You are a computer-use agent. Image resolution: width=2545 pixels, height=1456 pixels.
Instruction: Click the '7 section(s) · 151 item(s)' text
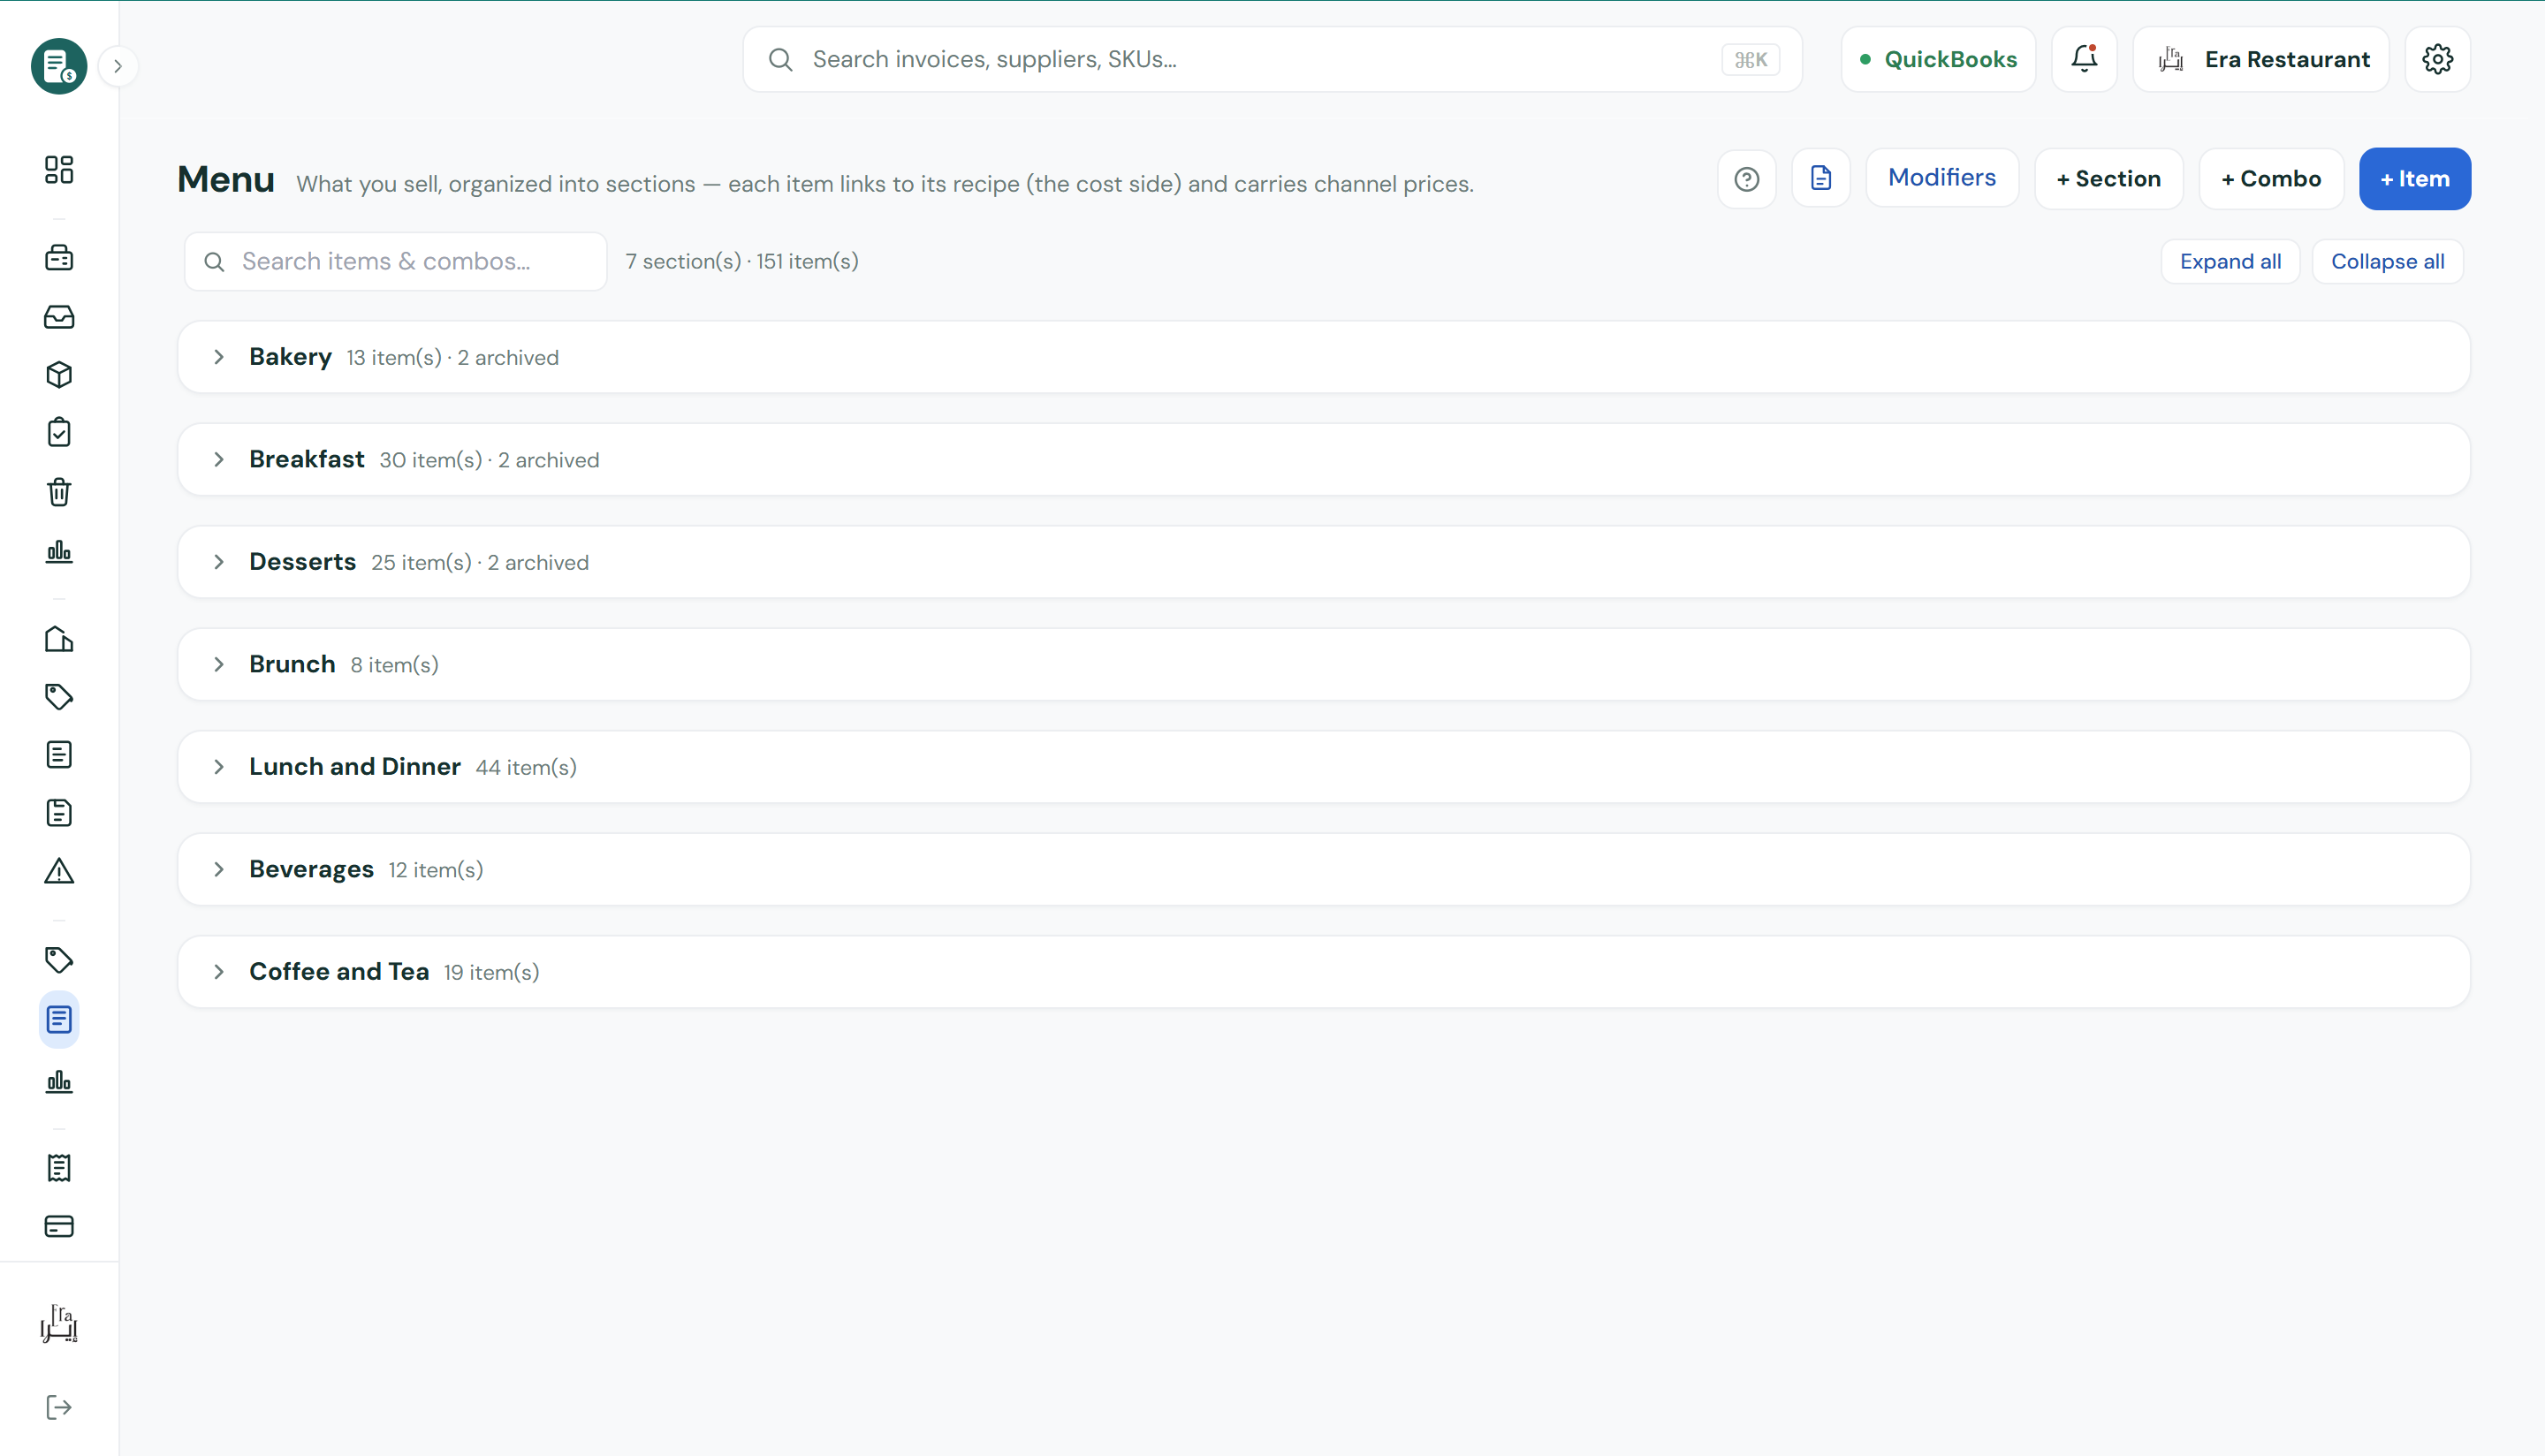click(x=742, y=261)
